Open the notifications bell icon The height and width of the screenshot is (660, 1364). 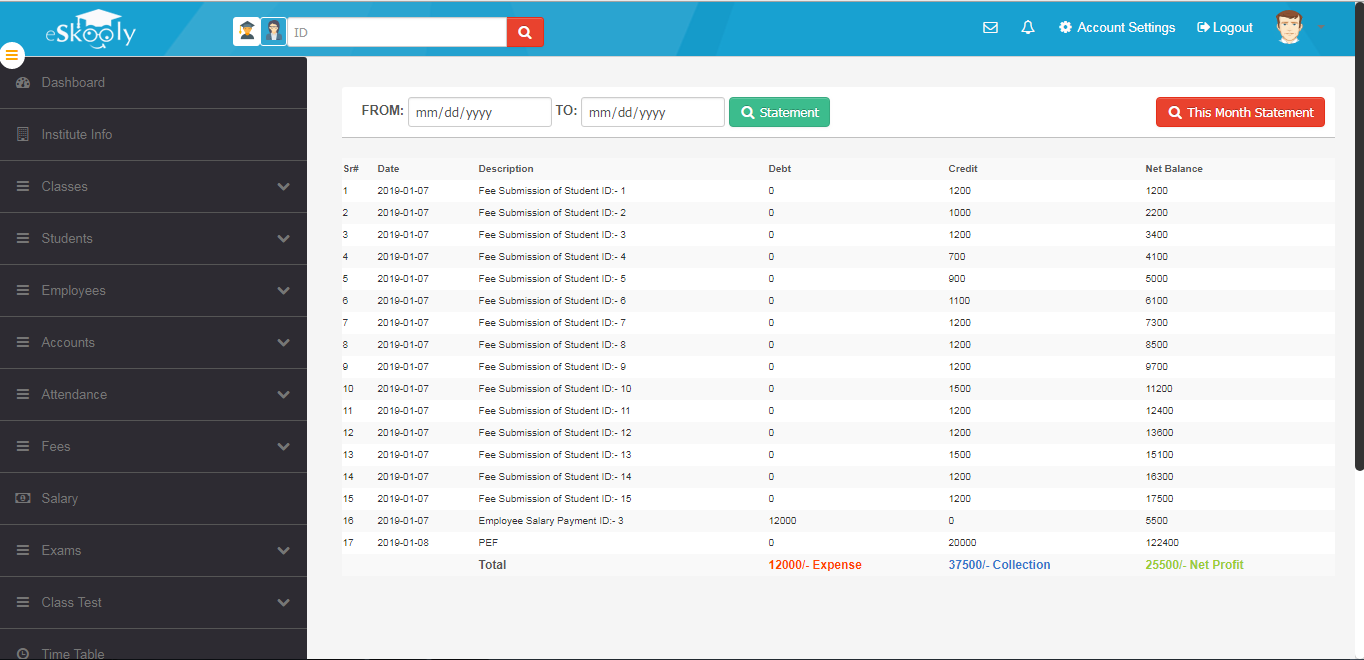tap(1027, 28)
